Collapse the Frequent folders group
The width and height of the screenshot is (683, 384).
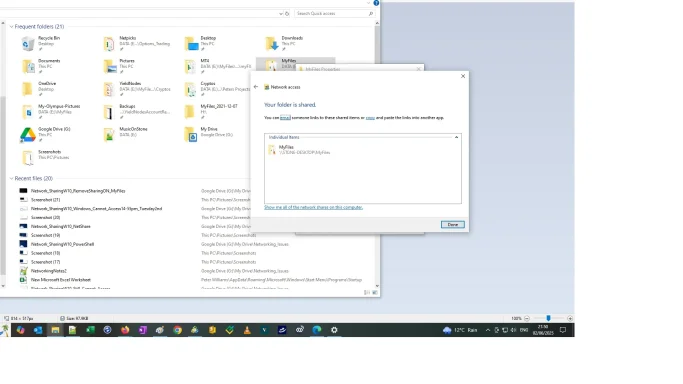pyautogui.click(x=11, y=27)
